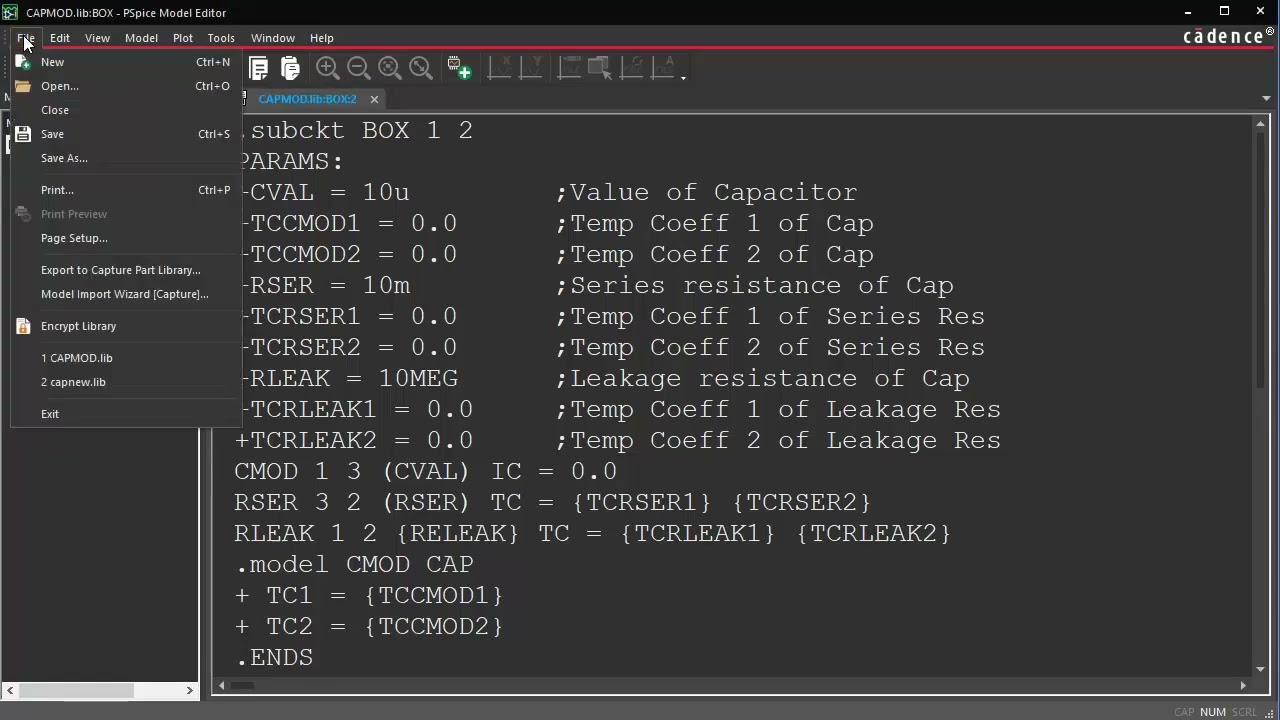
Task: Click the '+ TC2 = {TCCMOD2}' line
Action: point(368,626)
